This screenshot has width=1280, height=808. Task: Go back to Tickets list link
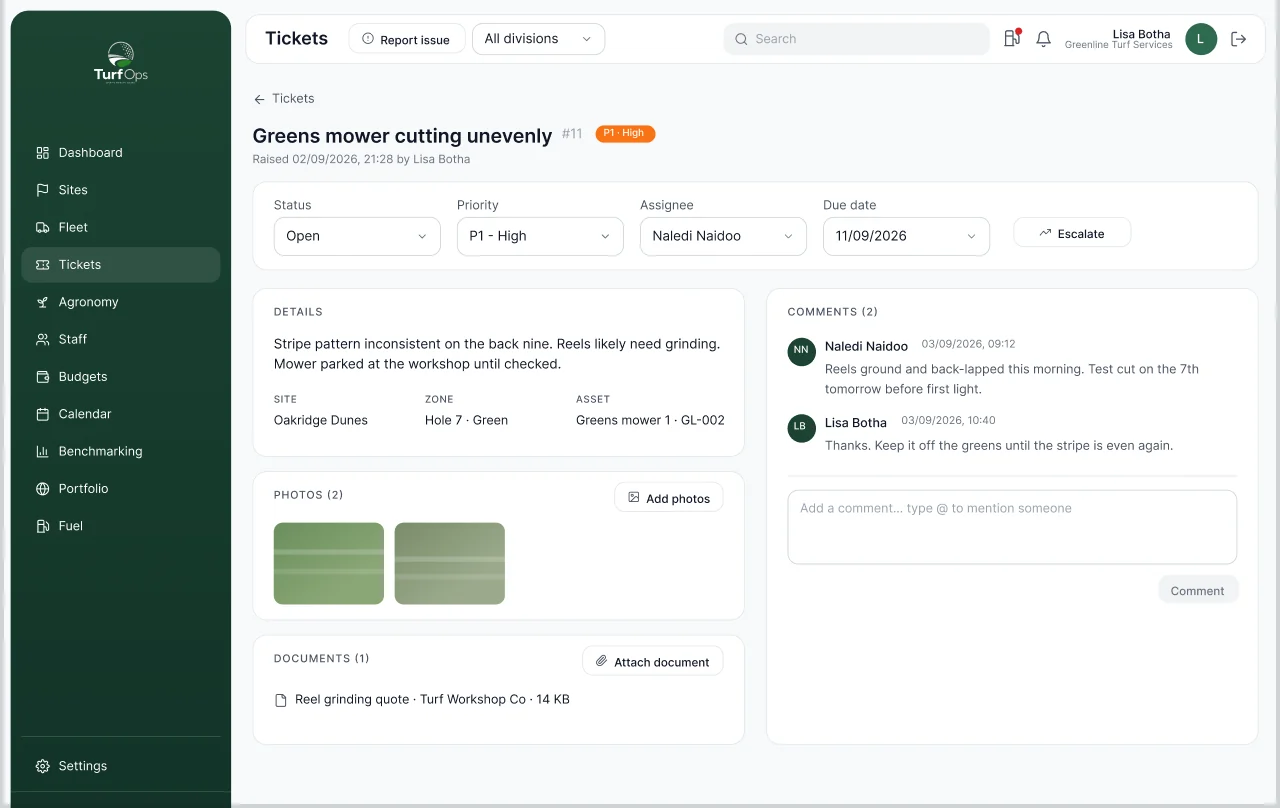(284, 99)
